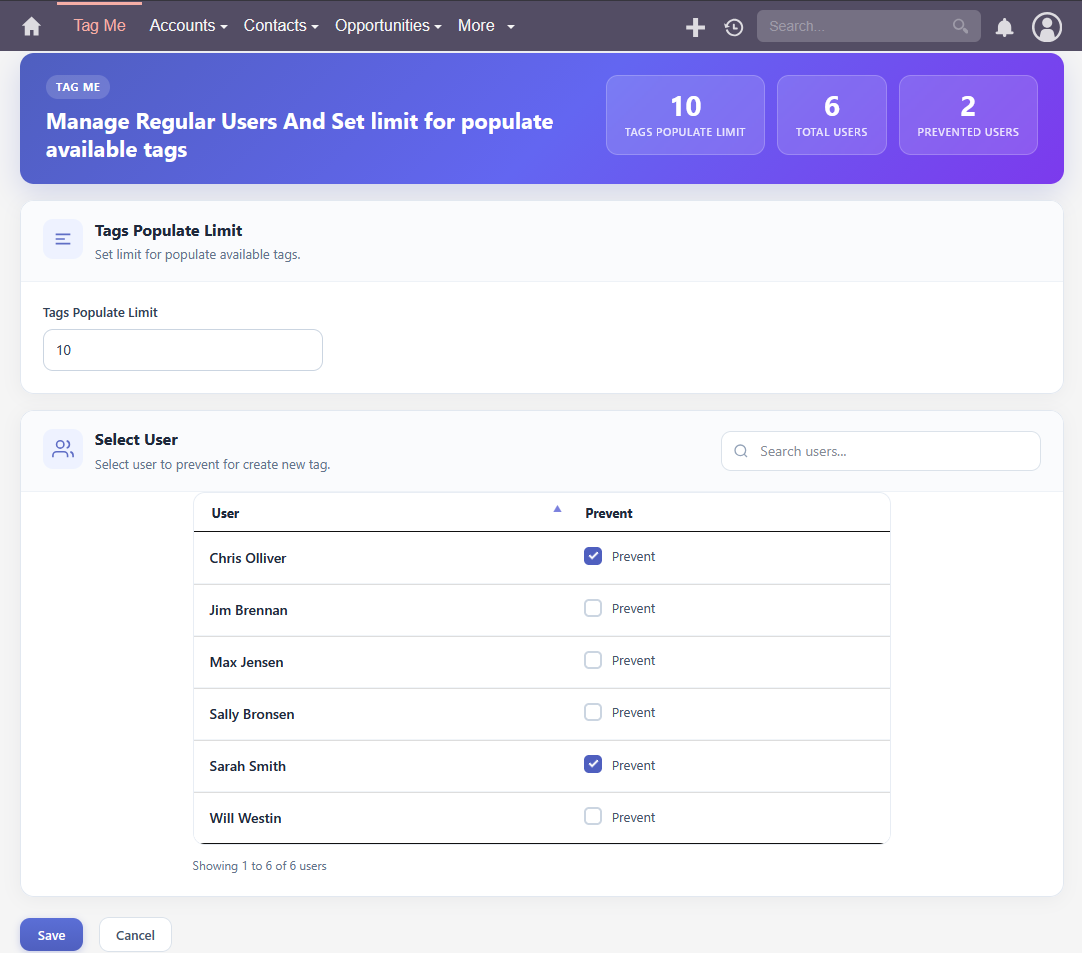This screenshot has width=1082, height=953.
Task: Click the Prevented Users stat card
Action: click(968, 115)
